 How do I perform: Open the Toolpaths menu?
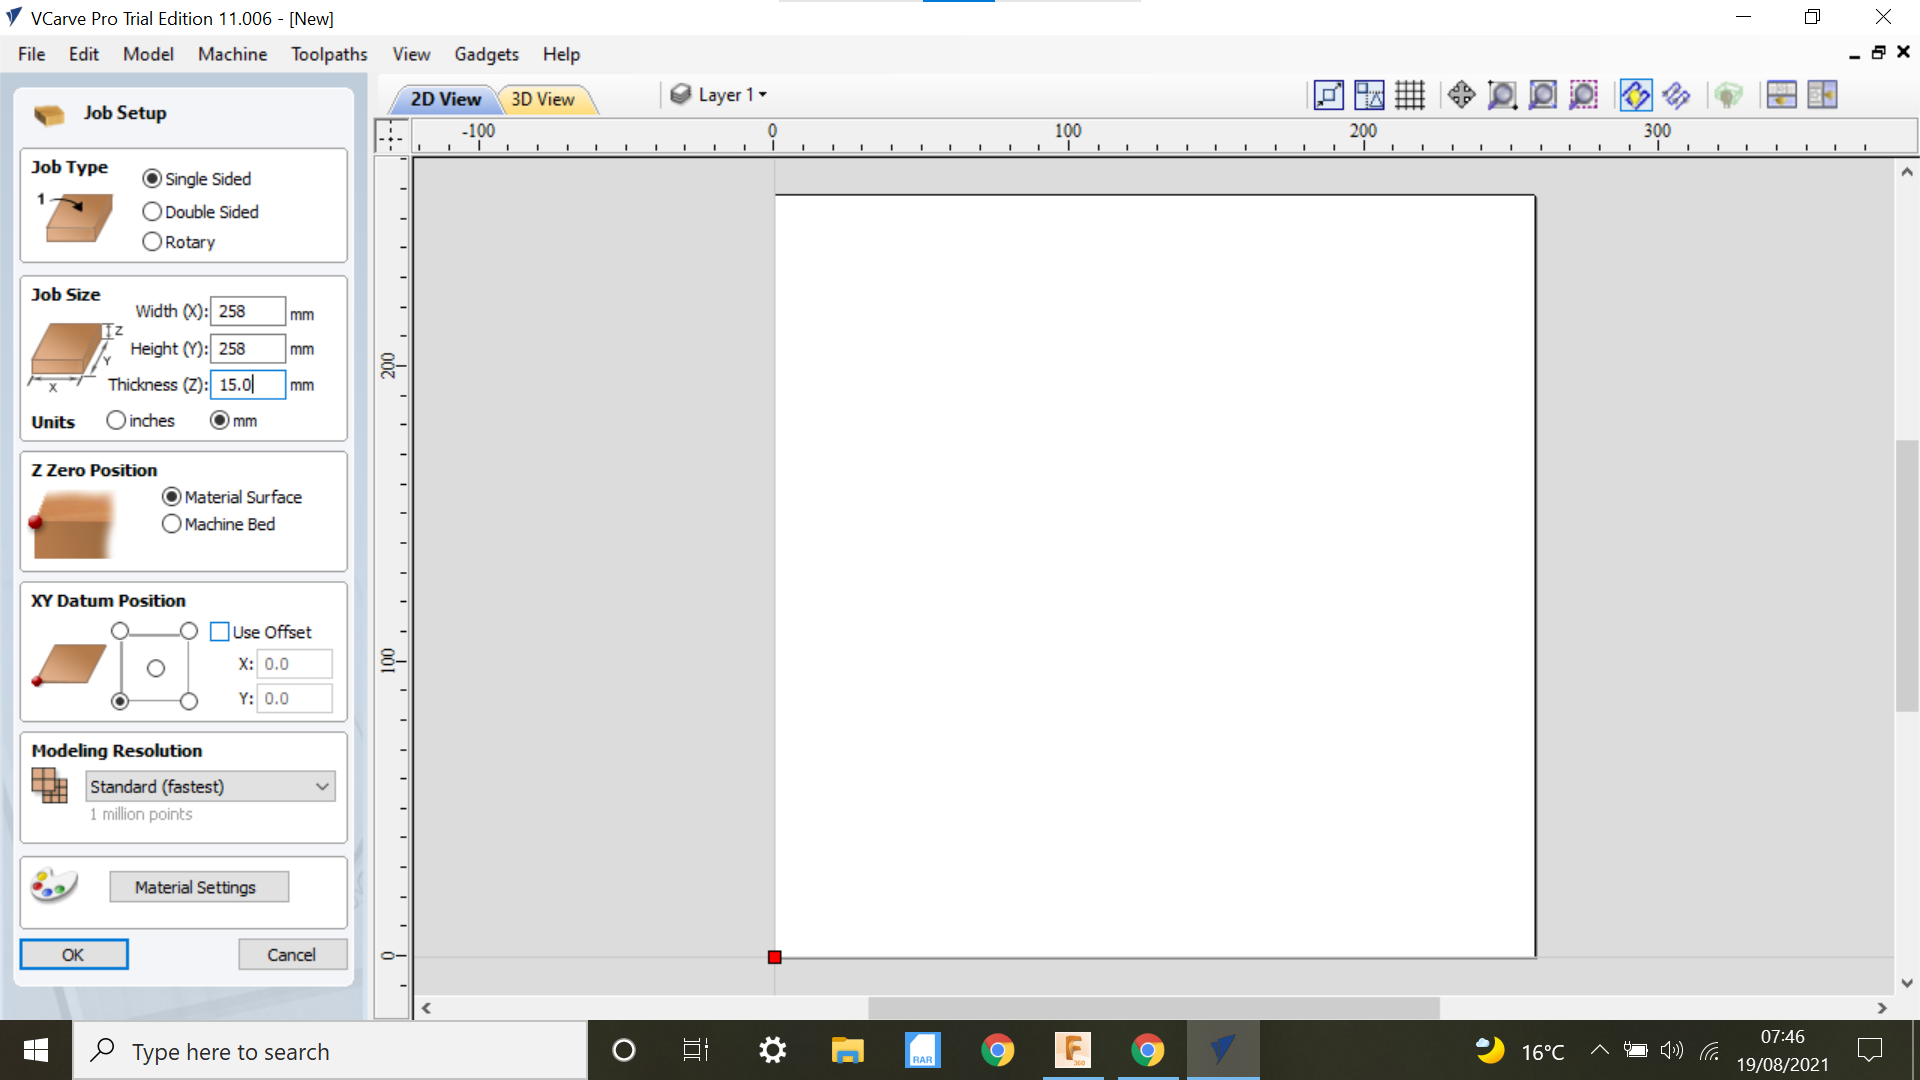coord(329,54)
